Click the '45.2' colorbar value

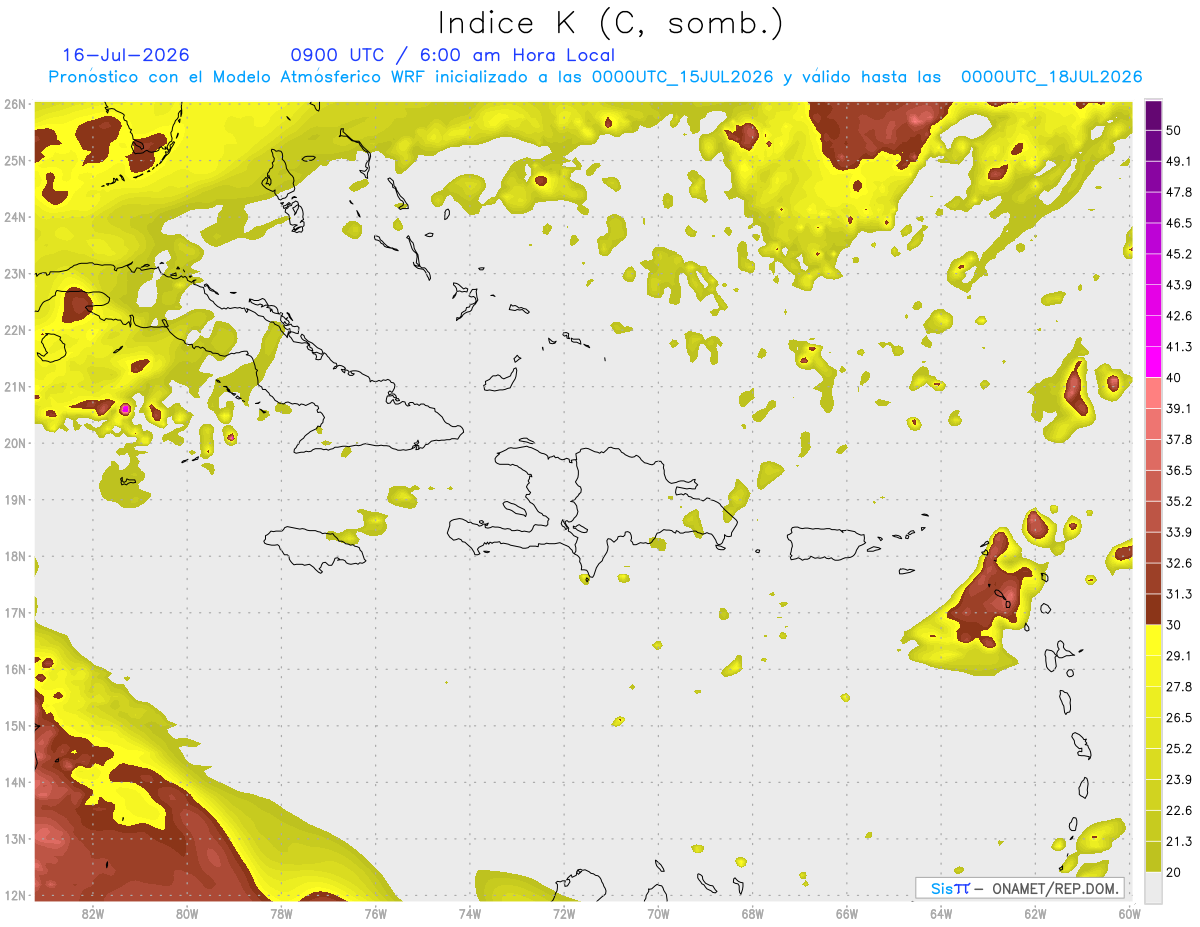pyautogui.click(x=1179, y=254)
